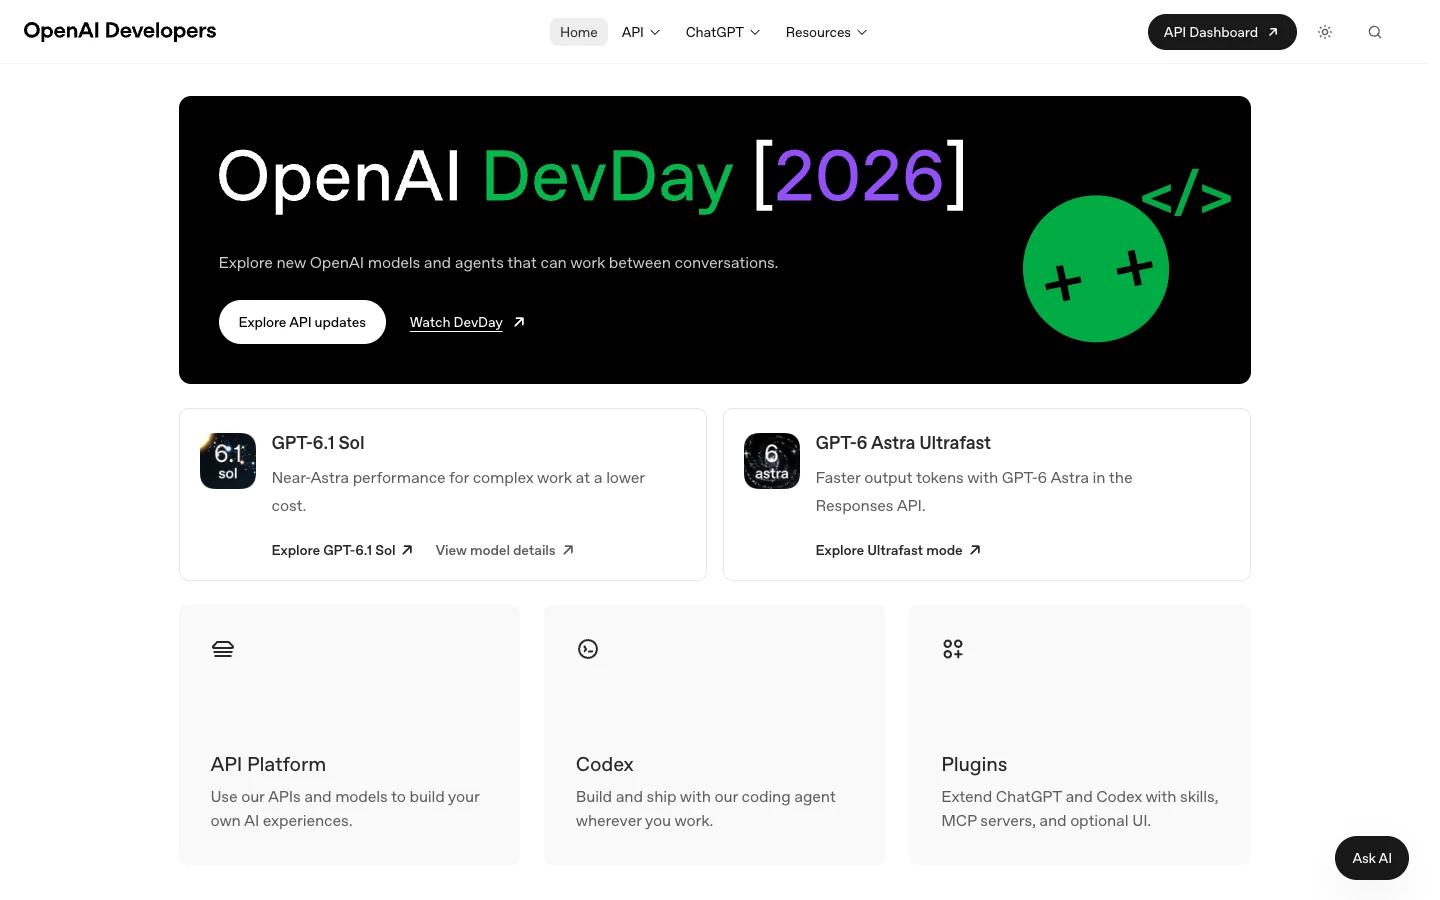
Task: Open the Ask AI chat button
Action: [x=1372, y=858]
